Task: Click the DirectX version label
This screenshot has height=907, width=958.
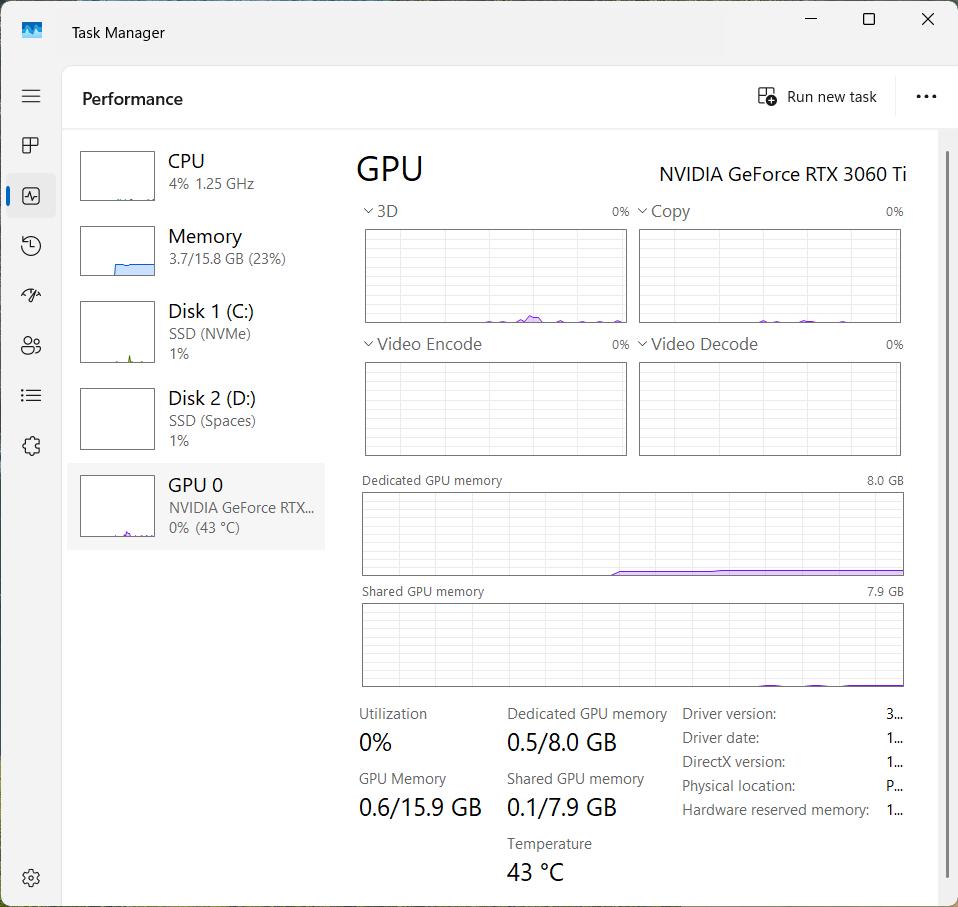Action: coord(733,762)
